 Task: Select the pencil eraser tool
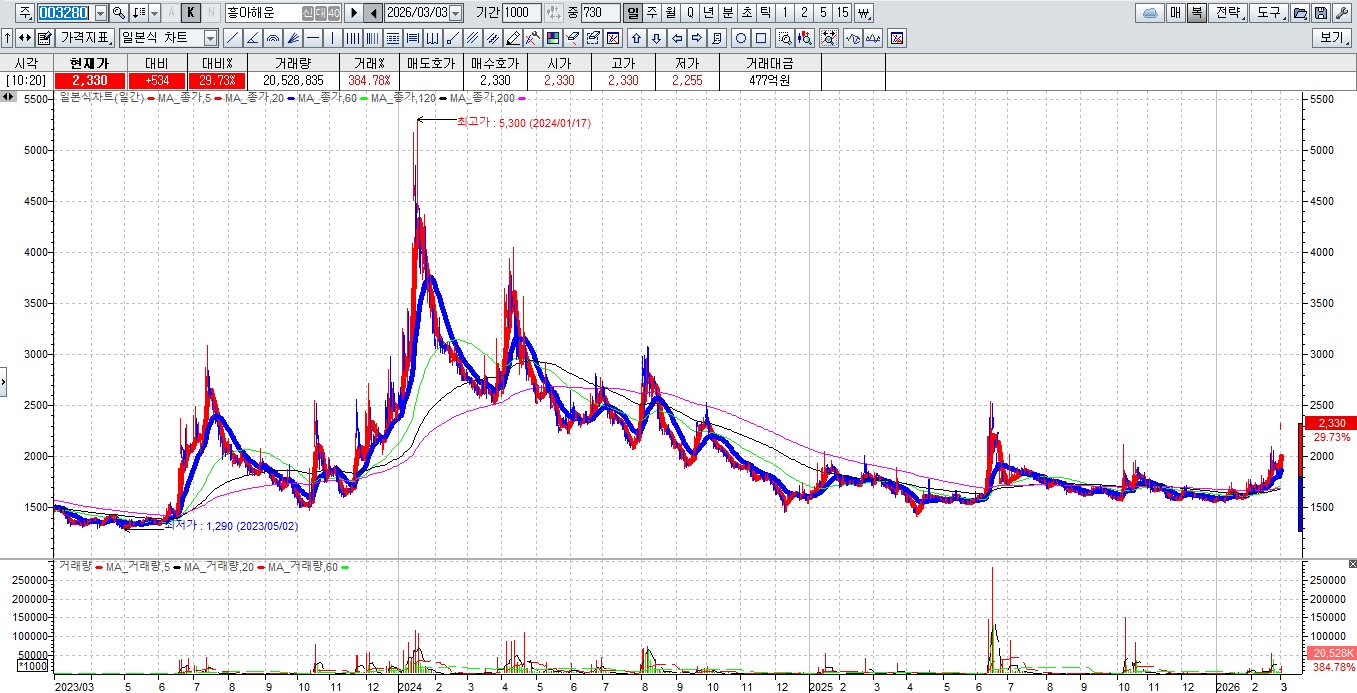tap(512, 38)
